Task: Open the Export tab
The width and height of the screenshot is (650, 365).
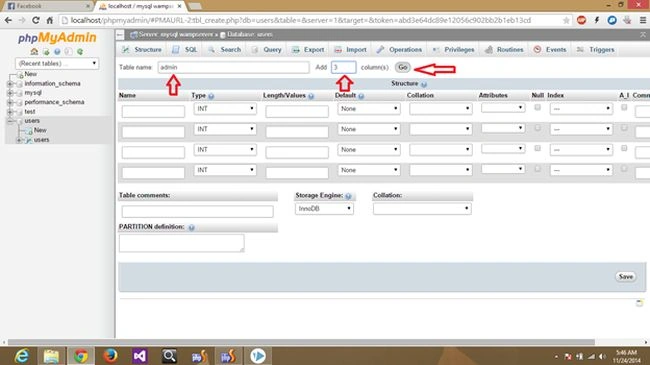Action: click(308, 49)
